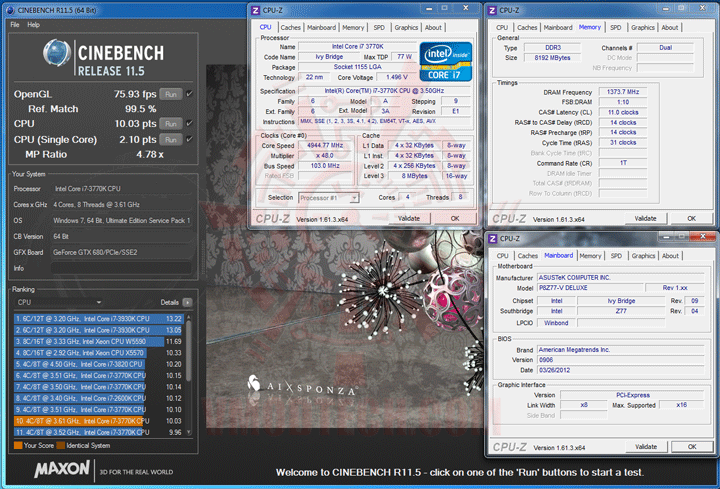Open the Processor #1 selection dropdown
This screenshot has height=489, width=720.
(328, 198)
